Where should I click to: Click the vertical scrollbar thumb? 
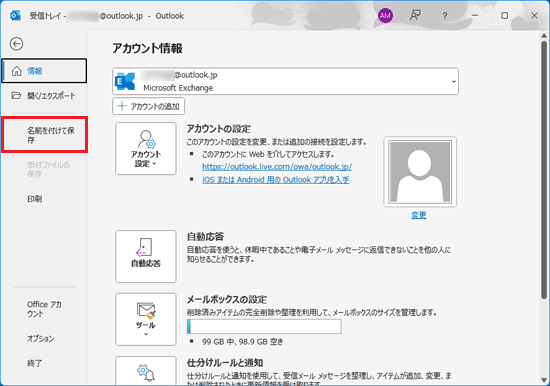[x=544, y=170]
